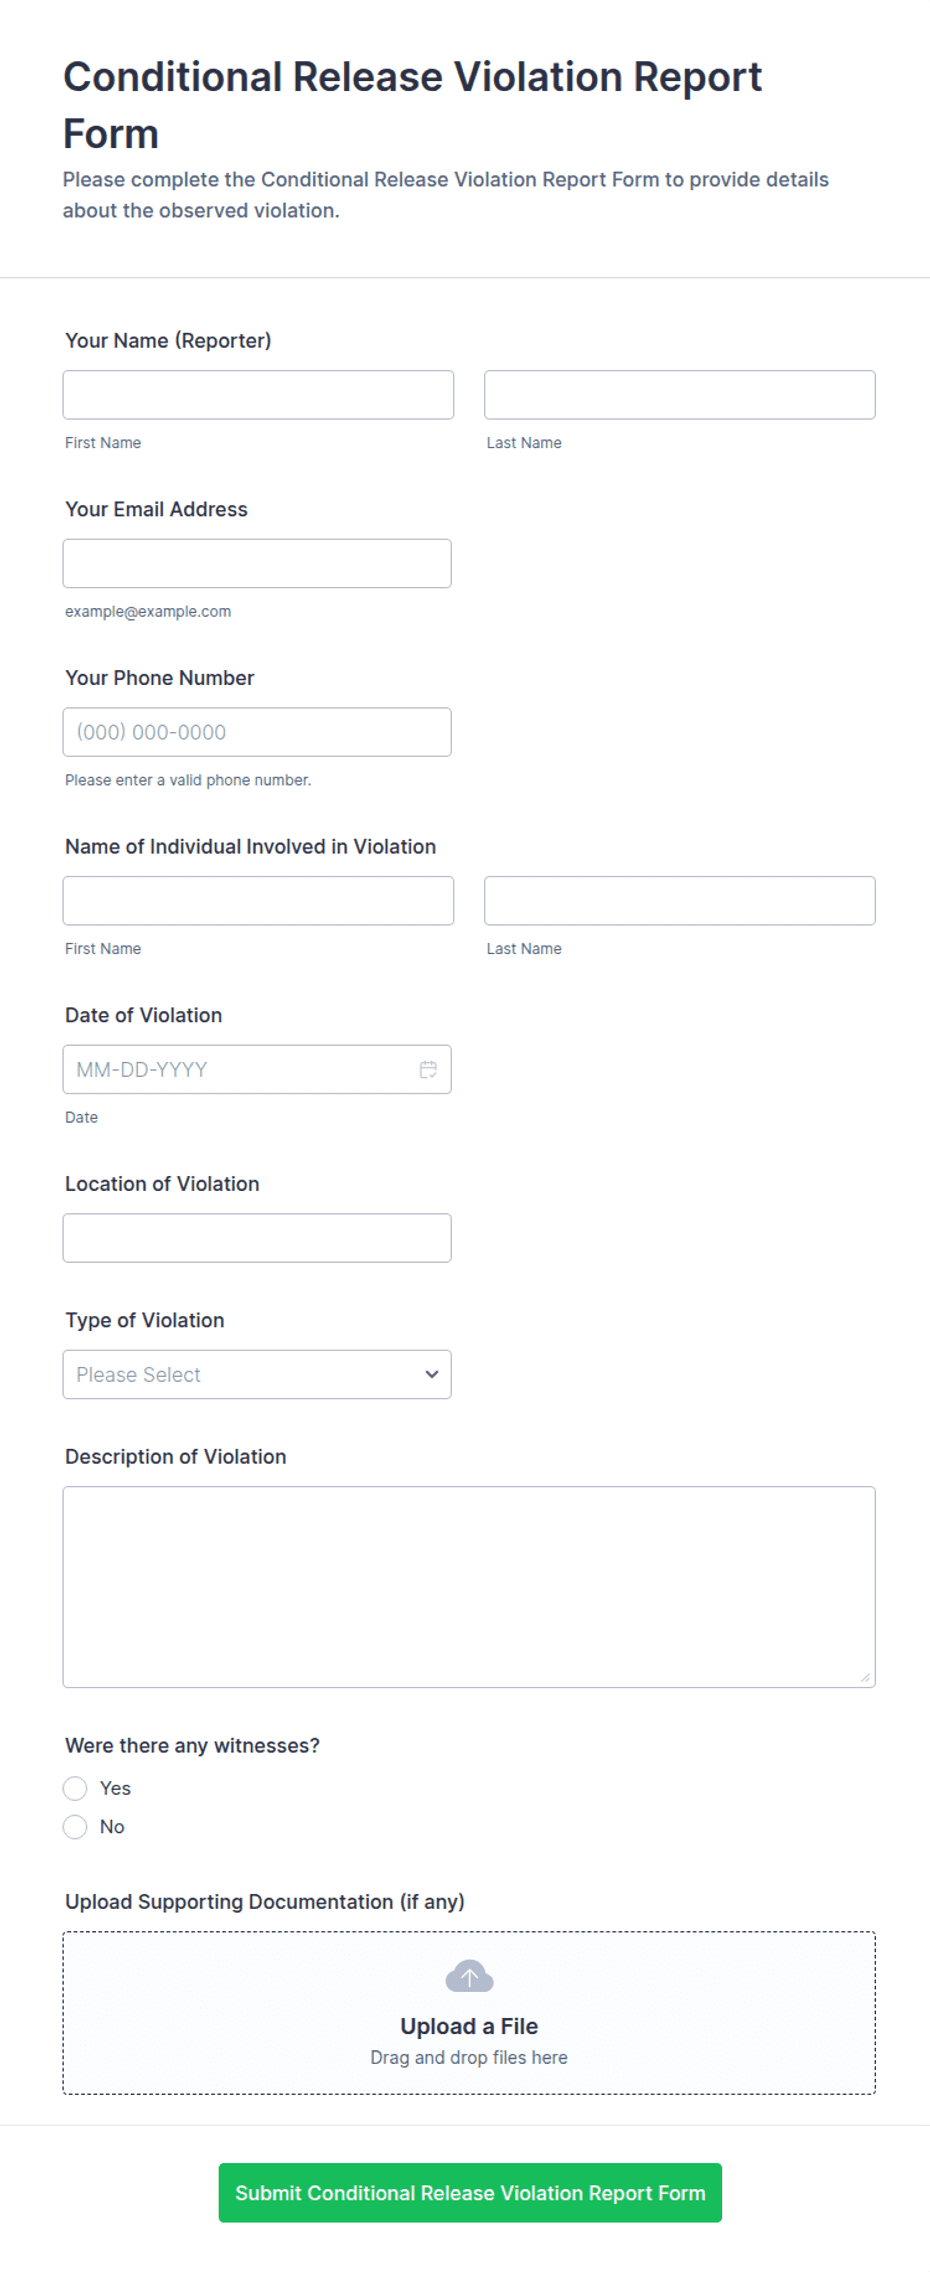Open the Type of Violation dropdown
The width and height of the screenshot is (930, 2272).
tap(257, 1374)
